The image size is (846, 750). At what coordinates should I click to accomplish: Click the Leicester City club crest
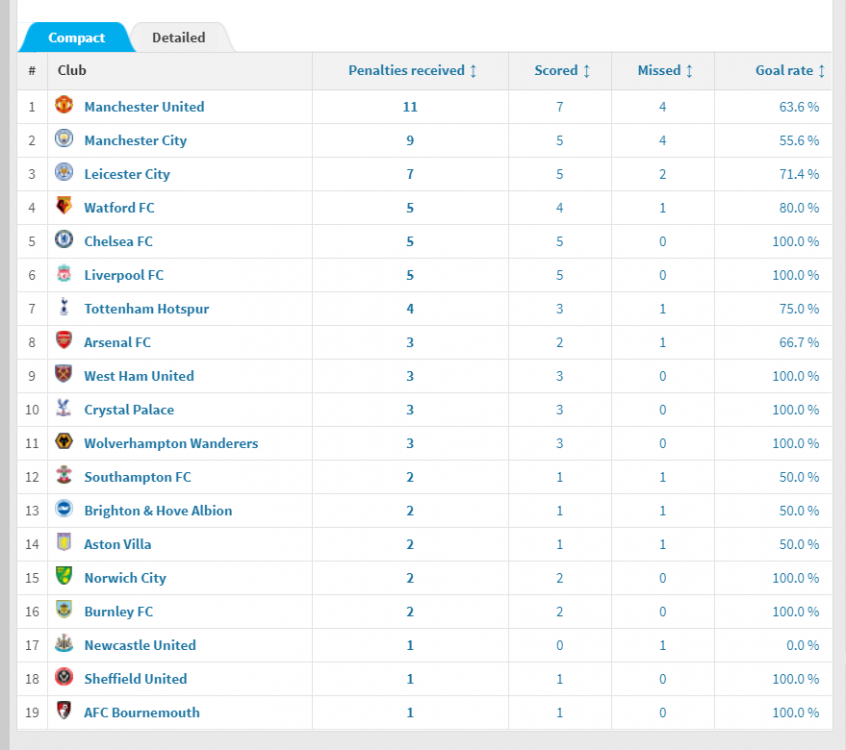pos(64,172)
